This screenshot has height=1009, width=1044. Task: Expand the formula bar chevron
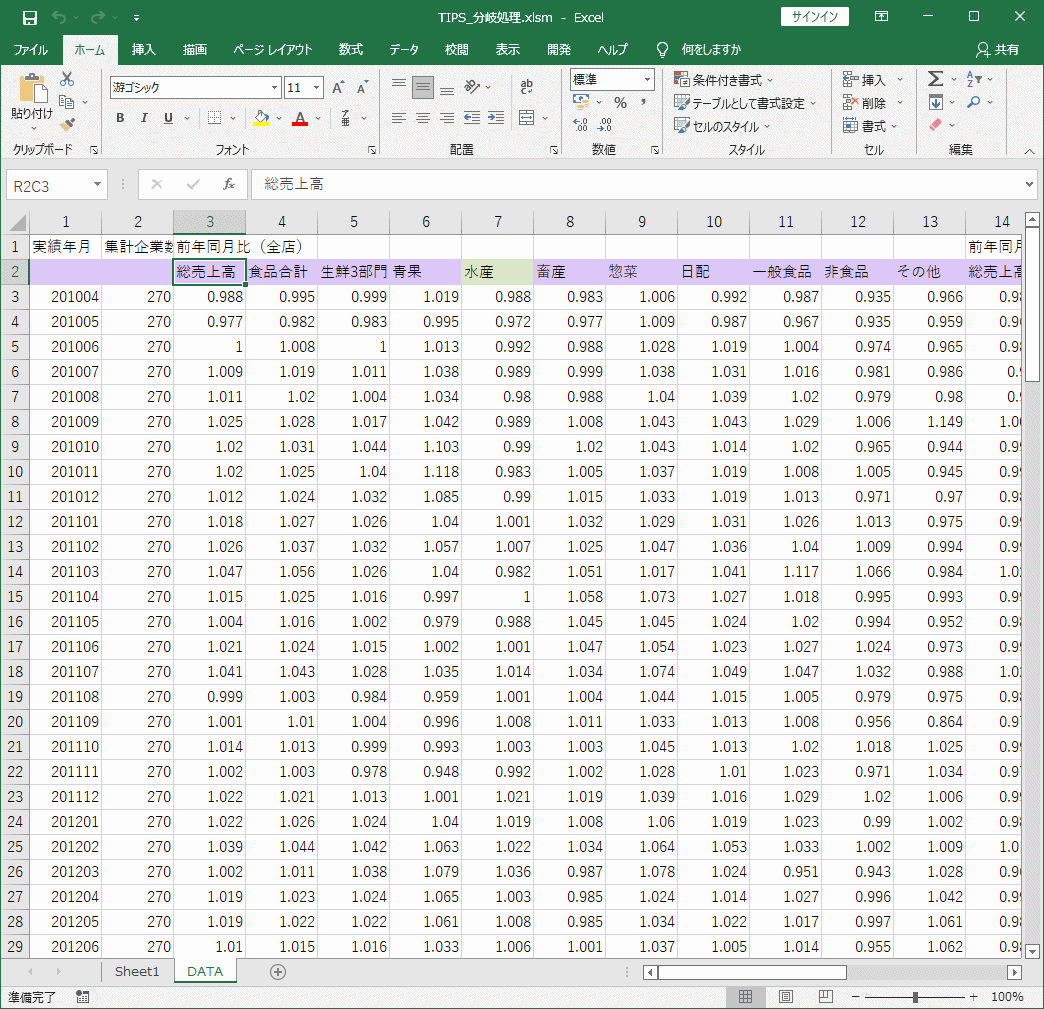[1029, 184]
